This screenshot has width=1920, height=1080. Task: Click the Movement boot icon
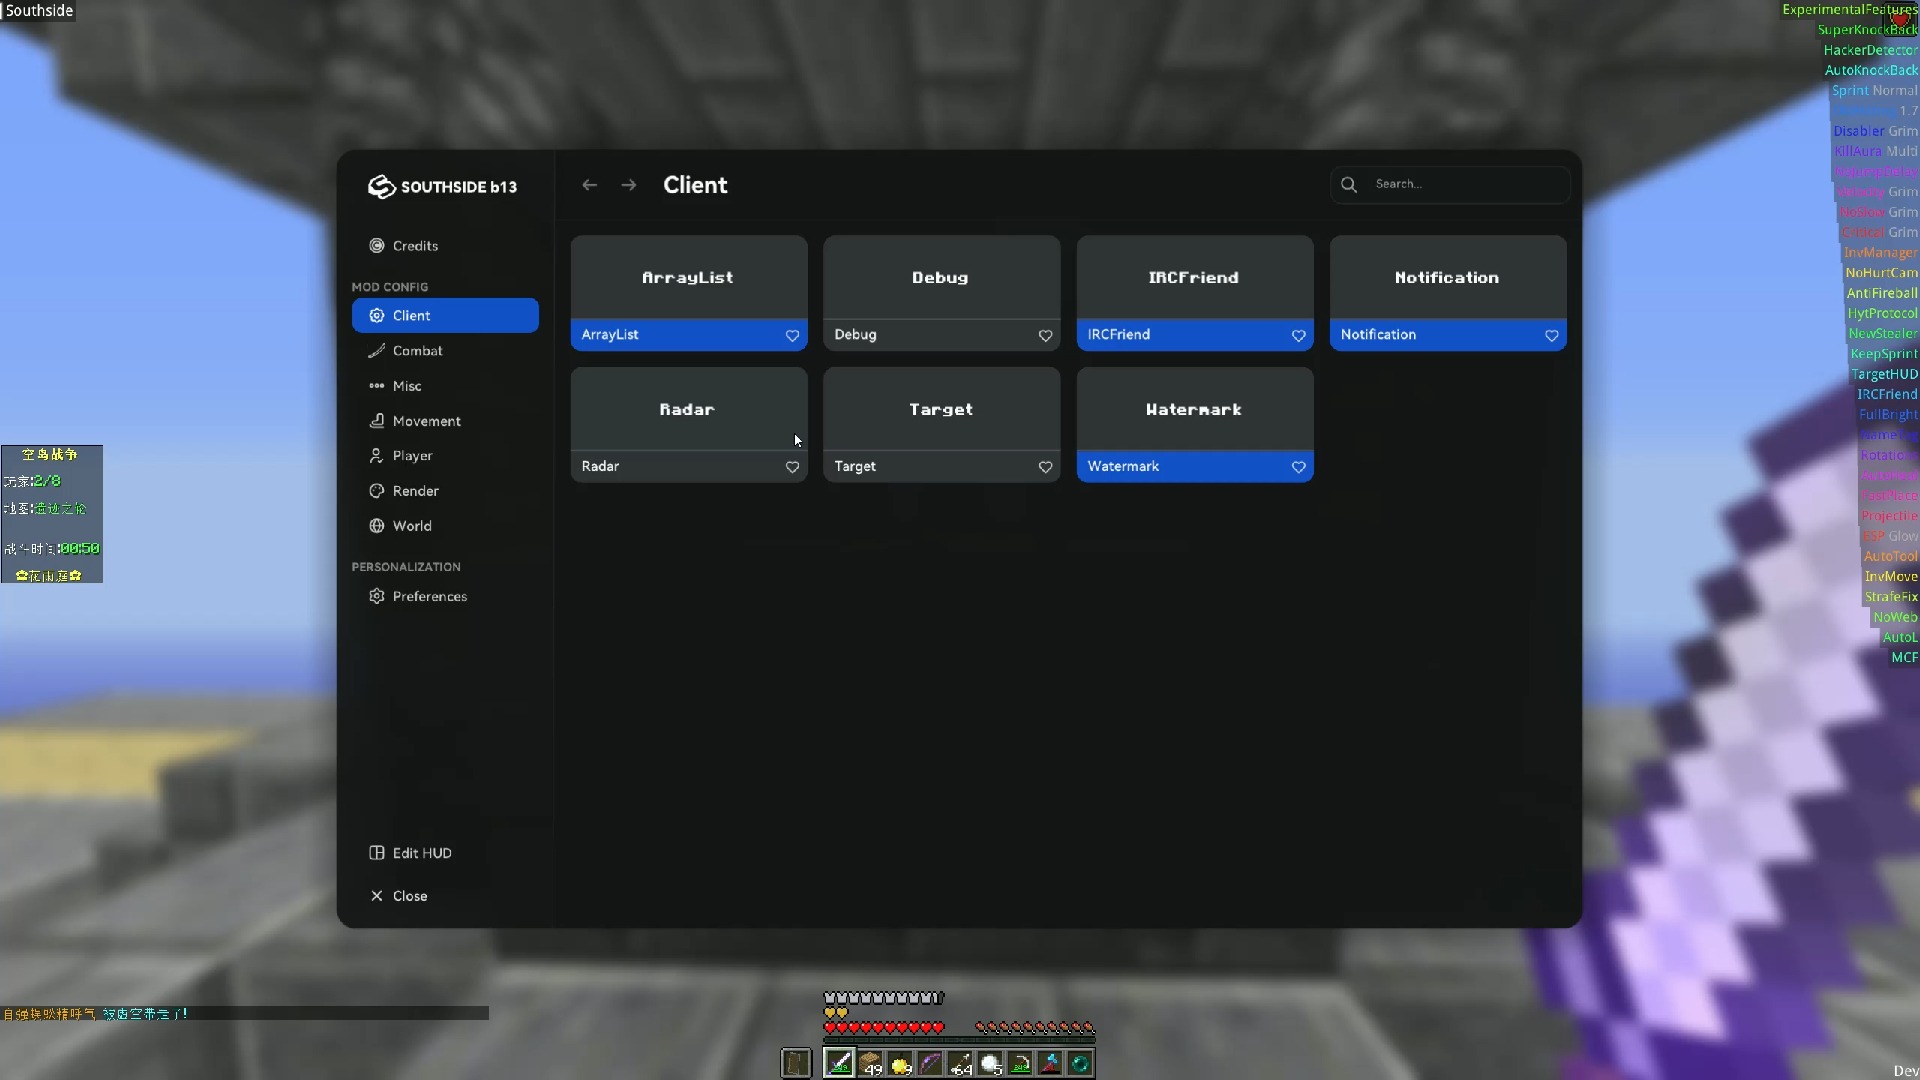pyautogui.click(x=377, y=421)
